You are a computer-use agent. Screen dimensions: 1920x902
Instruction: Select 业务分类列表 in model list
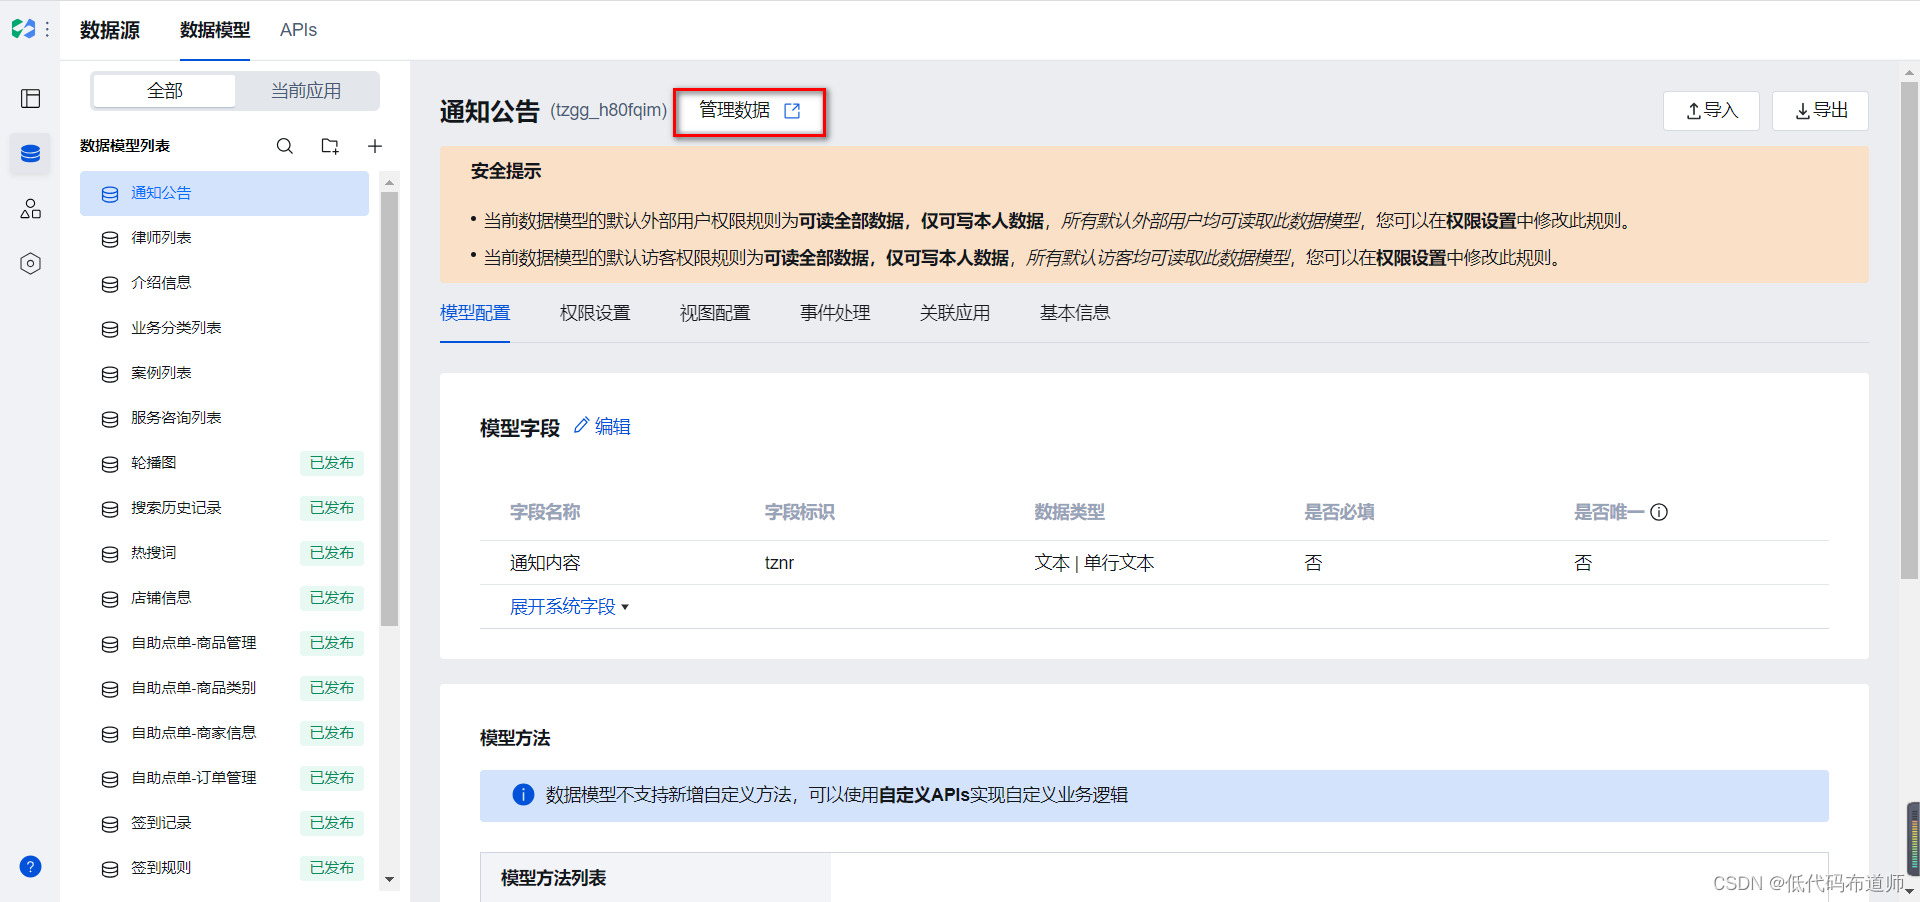point(224,328)
